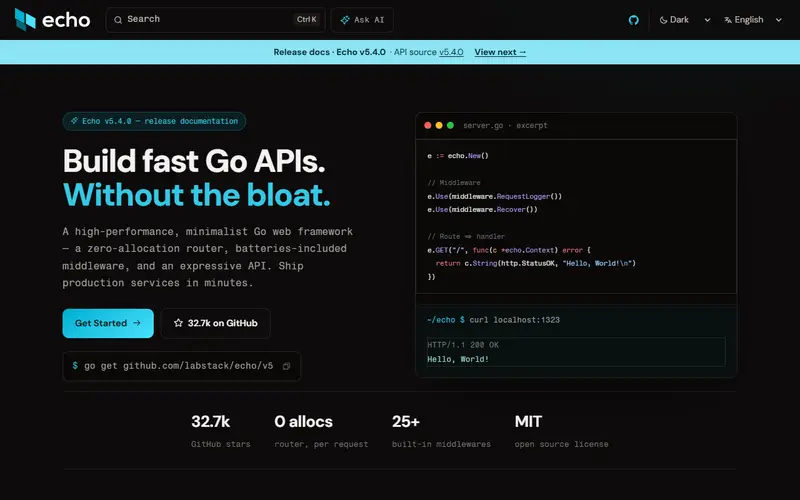
Task: Click the // Route => handler comment
Action: click(466, 236)
